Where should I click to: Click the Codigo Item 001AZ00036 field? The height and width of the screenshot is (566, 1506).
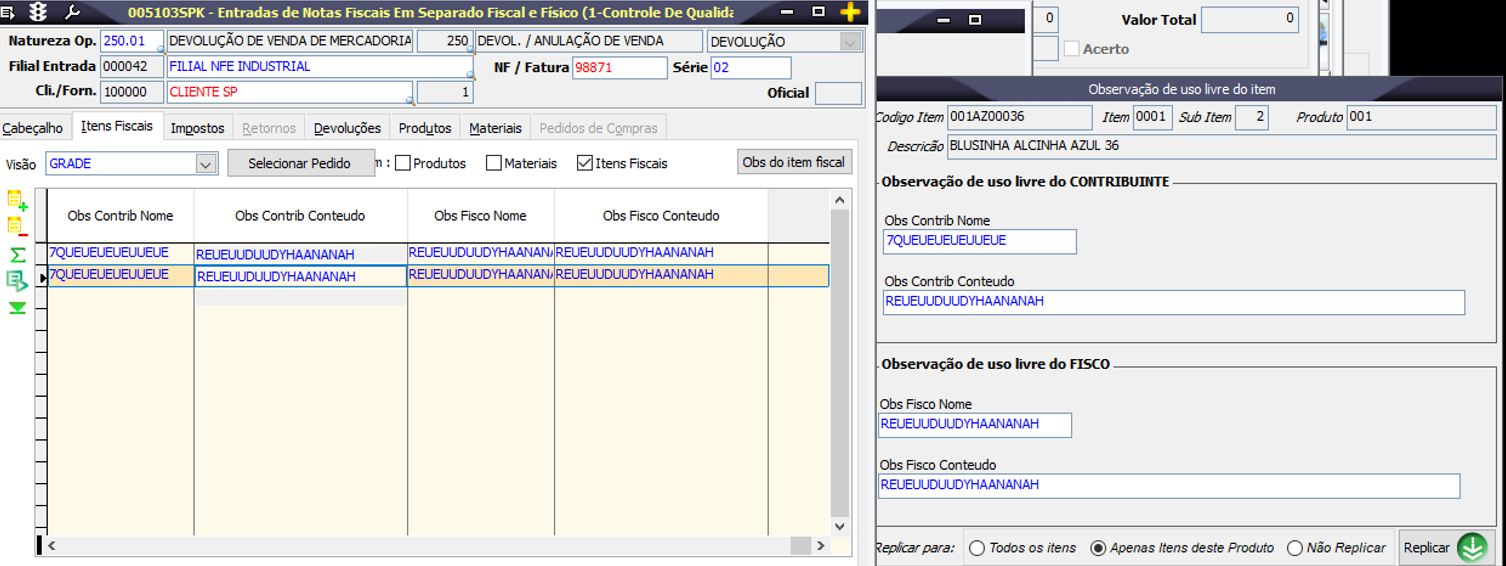click(1020, 117)
